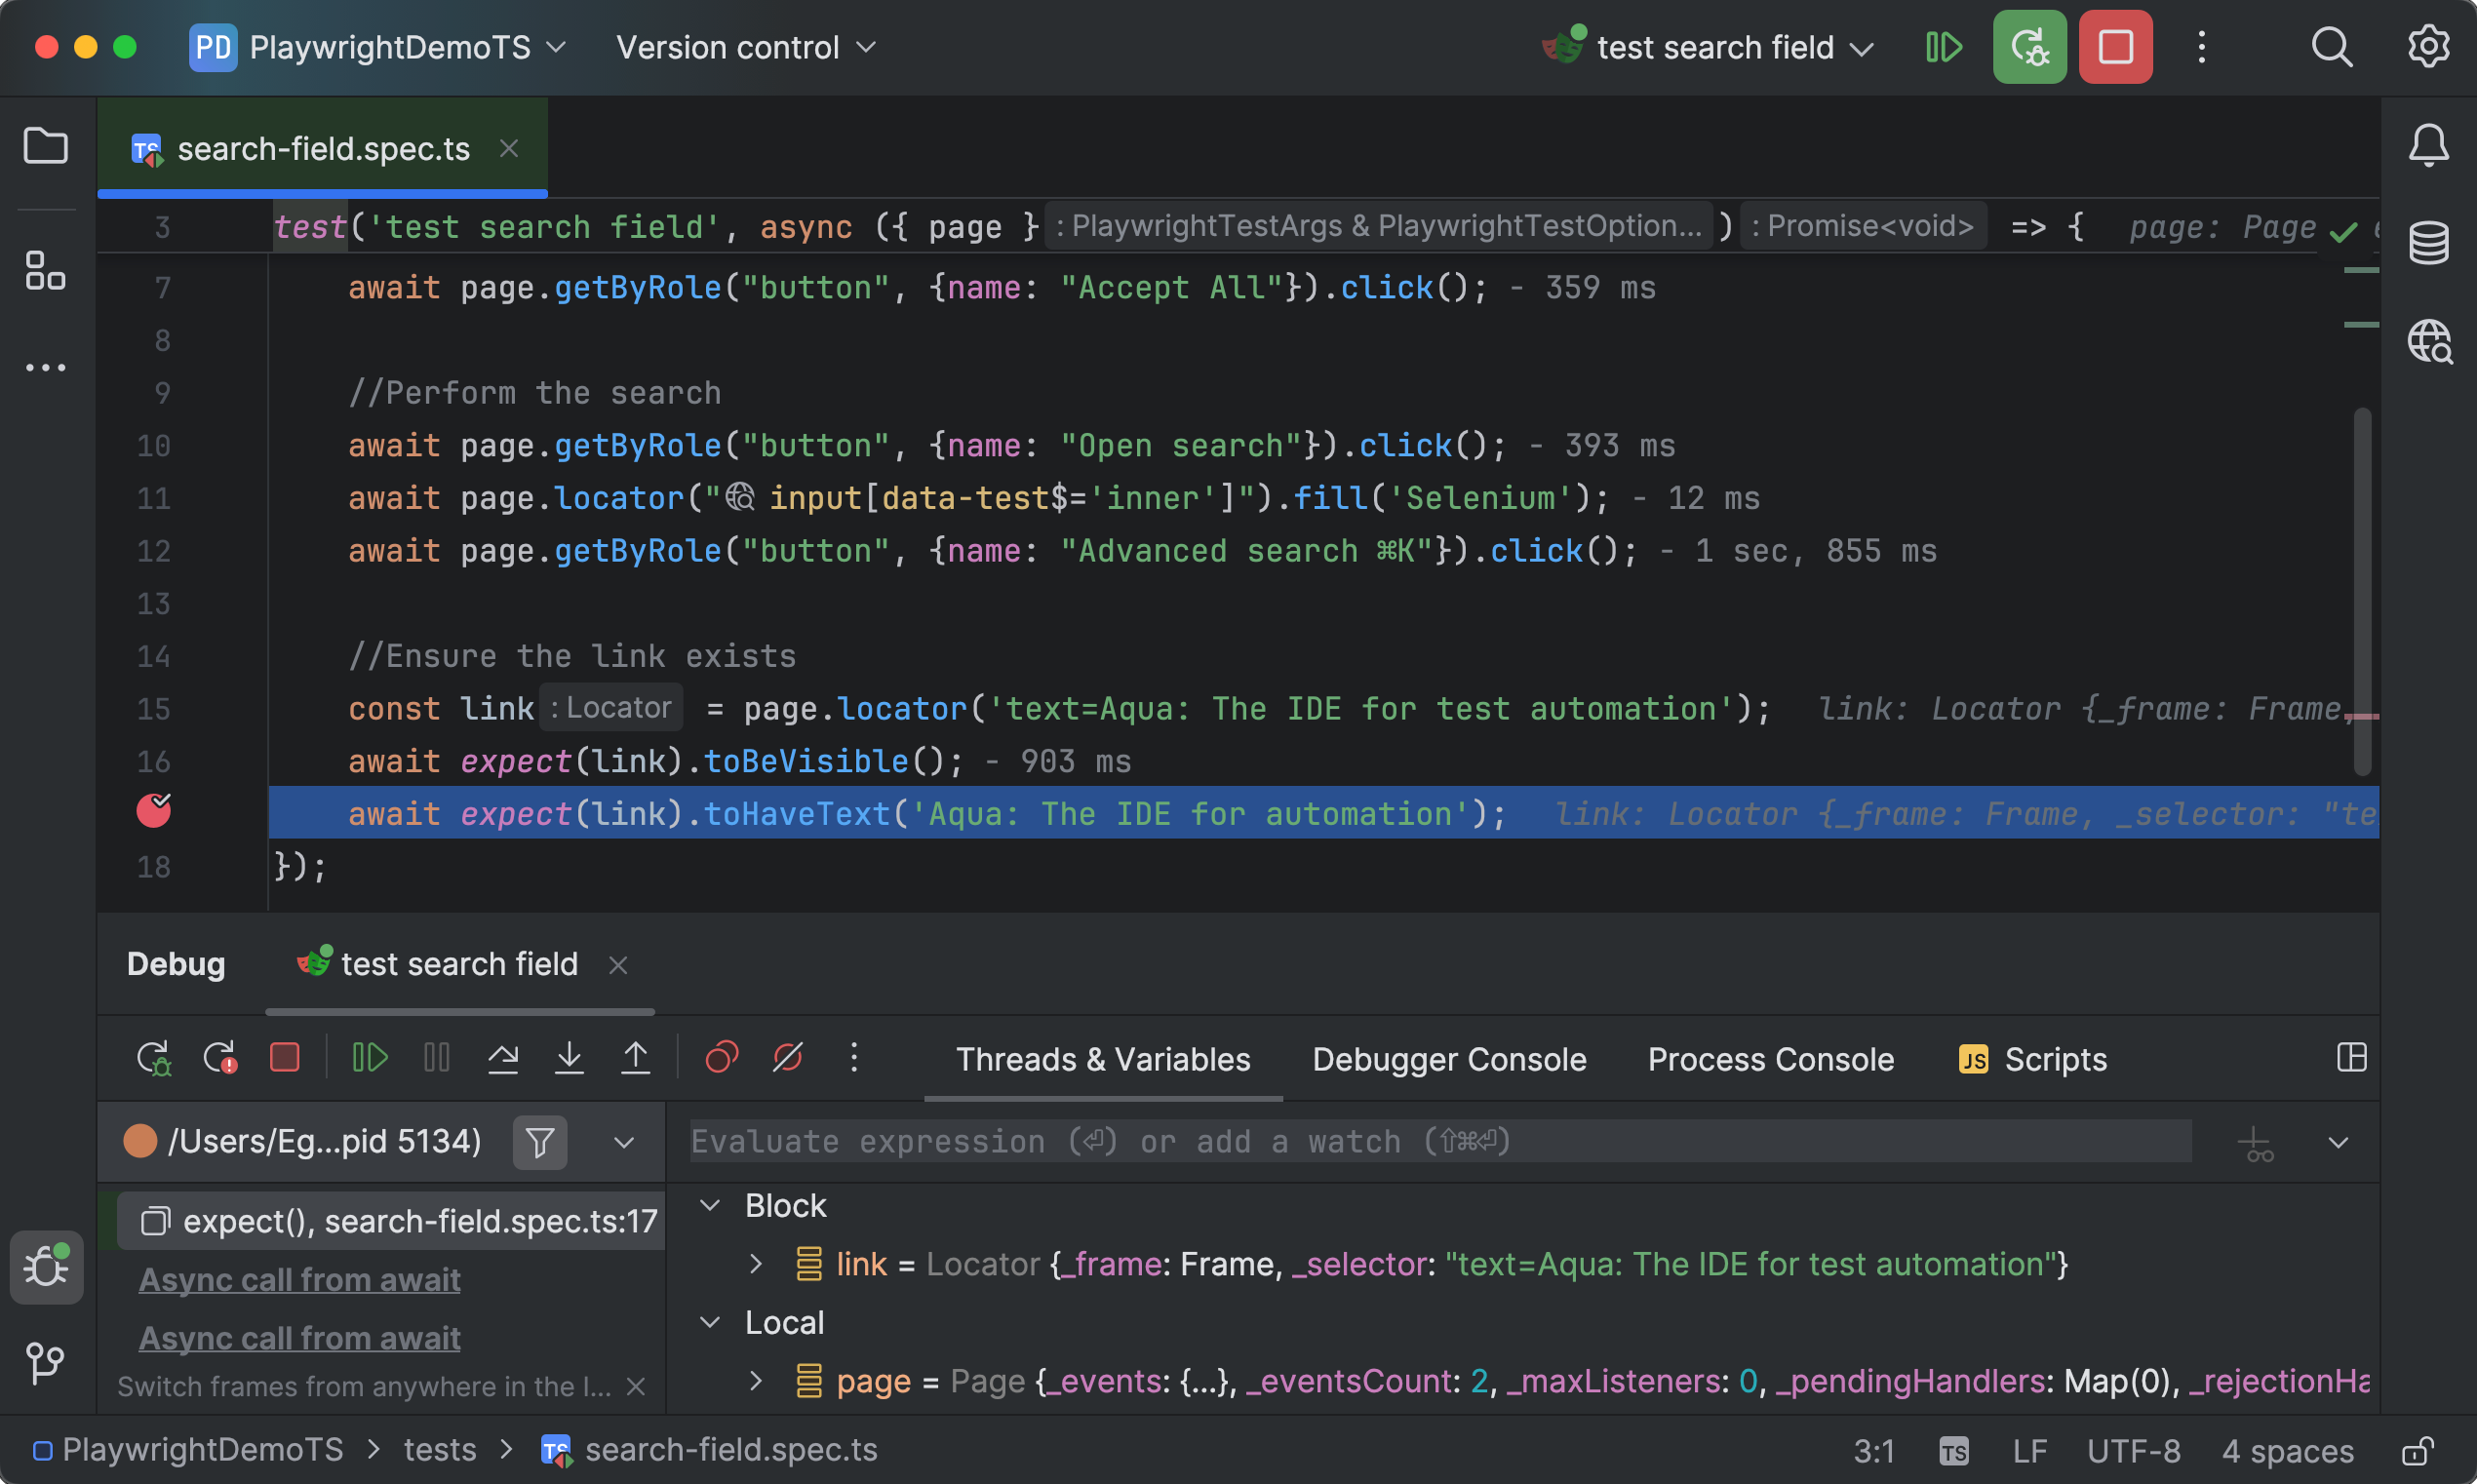Click the Async call from await link
The width and height of the screenshot is (2477, 1484).
click(x=299, y=1279)
